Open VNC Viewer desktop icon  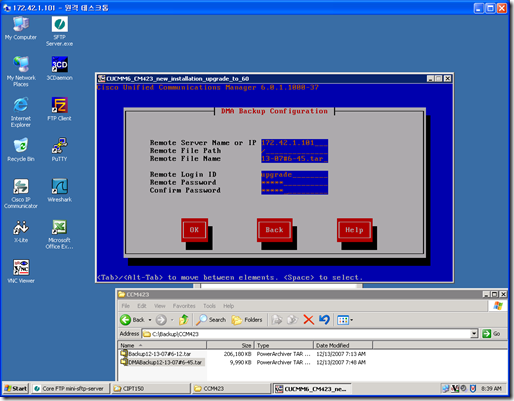[21, 271]
